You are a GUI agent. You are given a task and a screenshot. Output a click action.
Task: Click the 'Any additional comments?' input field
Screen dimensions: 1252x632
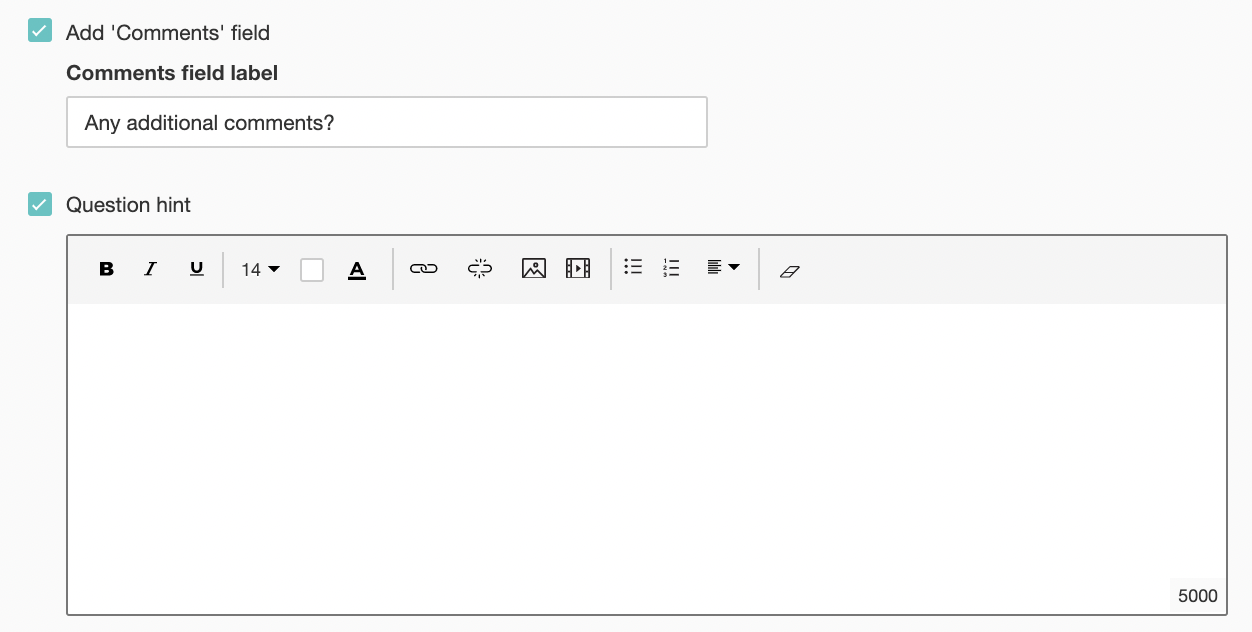(x=386, y=123)
